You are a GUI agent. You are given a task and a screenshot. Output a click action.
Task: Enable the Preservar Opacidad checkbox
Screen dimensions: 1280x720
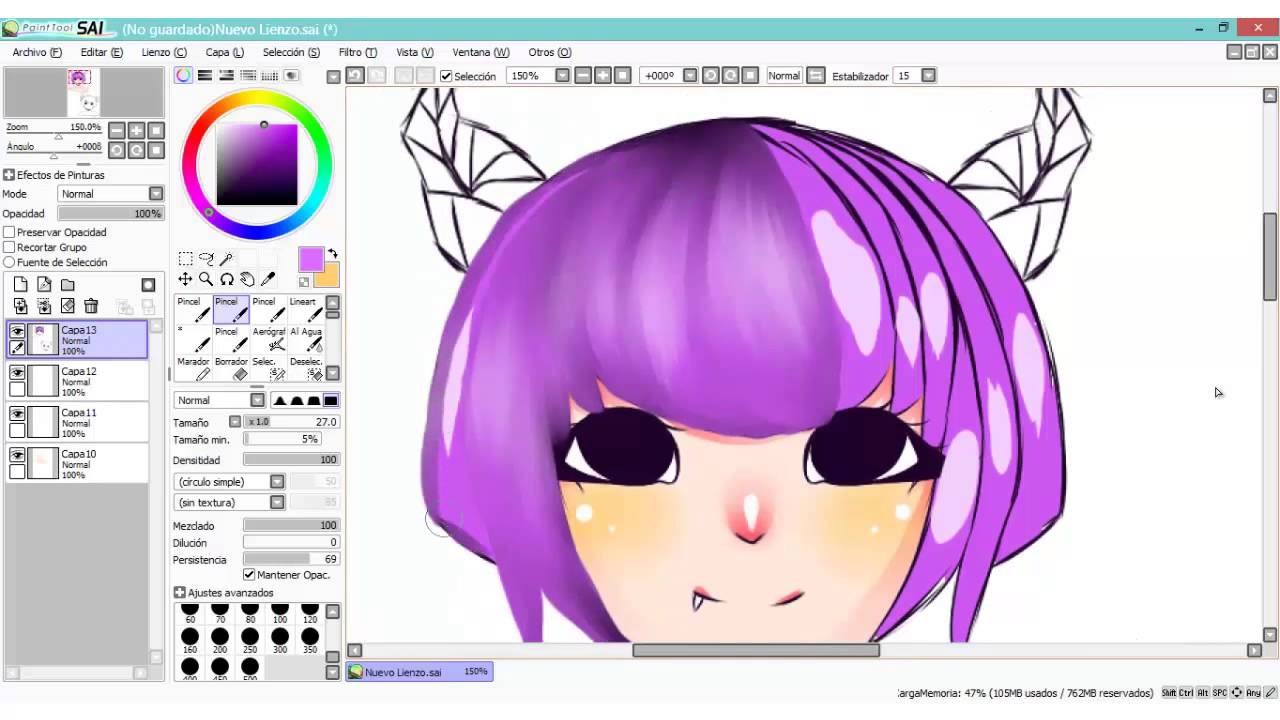[x=9, y=232]
